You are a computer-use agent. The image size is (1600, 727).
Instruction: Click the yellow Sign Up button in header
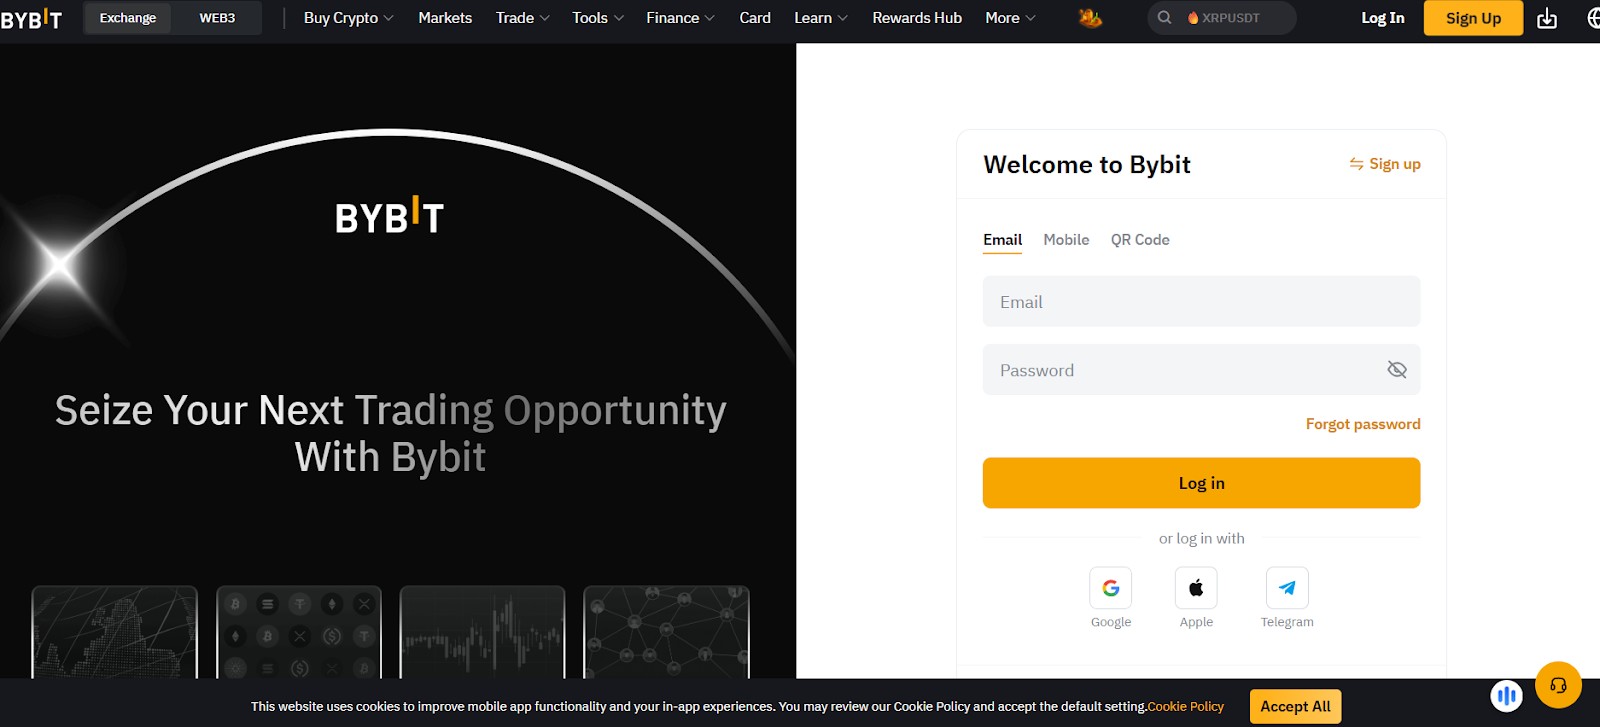[1473, 18]
